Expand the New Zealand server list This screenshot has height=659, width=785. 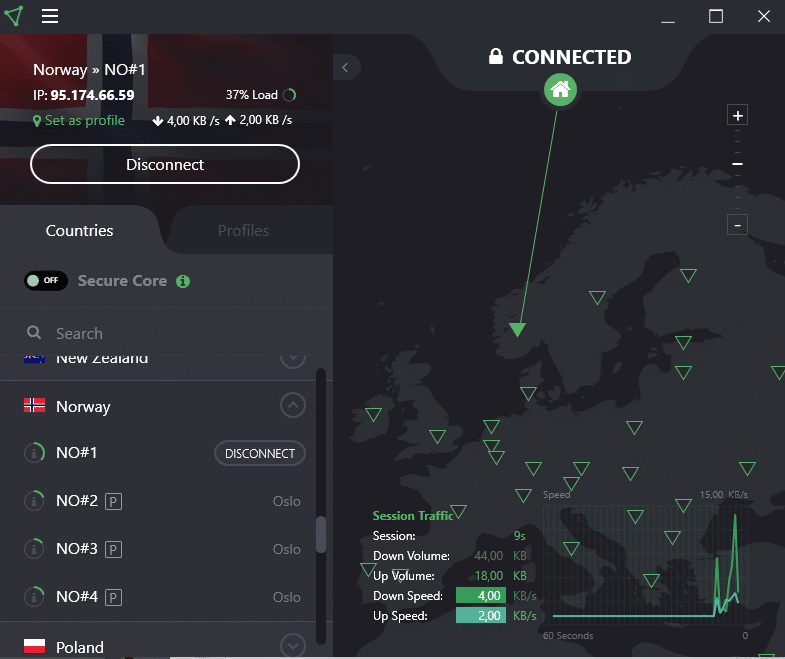[293, 359]
